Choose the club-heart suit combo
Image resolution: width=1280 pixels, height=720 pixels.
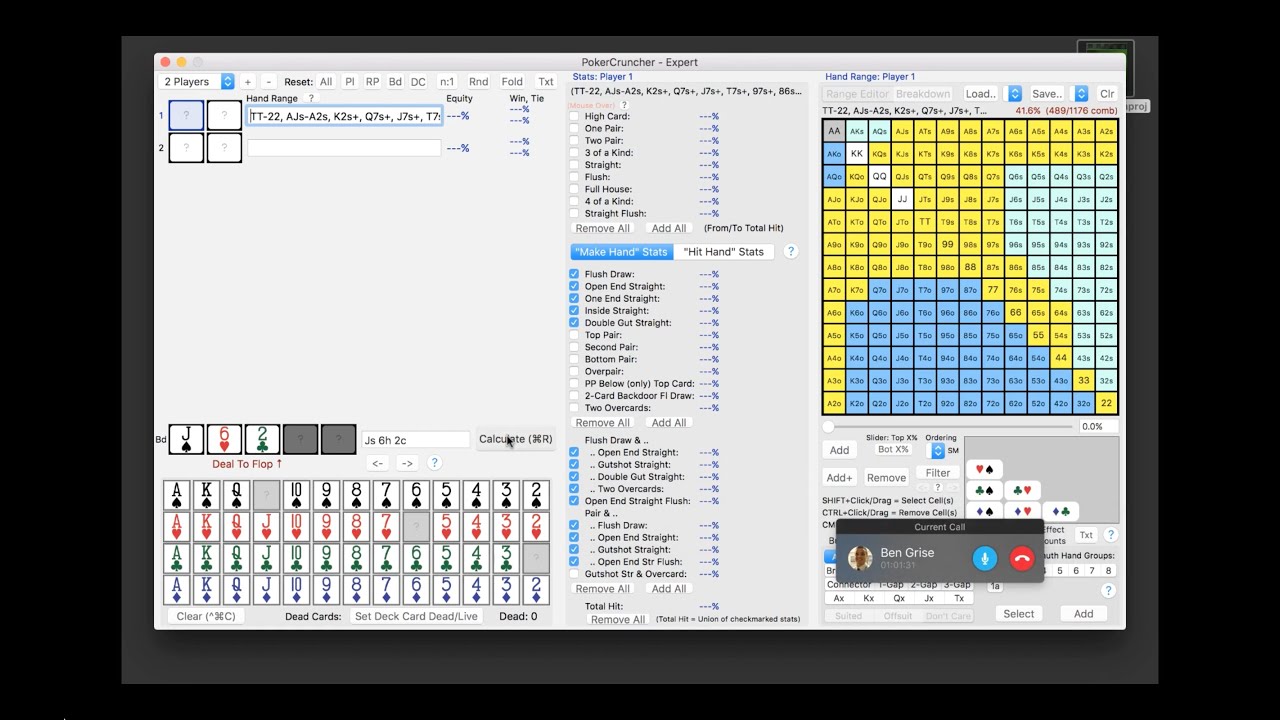tap(1022, 490)
